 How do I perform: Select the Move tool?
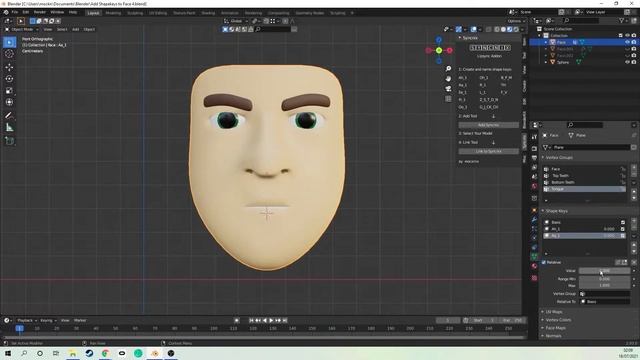pyautogui.click(x=9, y=67)
